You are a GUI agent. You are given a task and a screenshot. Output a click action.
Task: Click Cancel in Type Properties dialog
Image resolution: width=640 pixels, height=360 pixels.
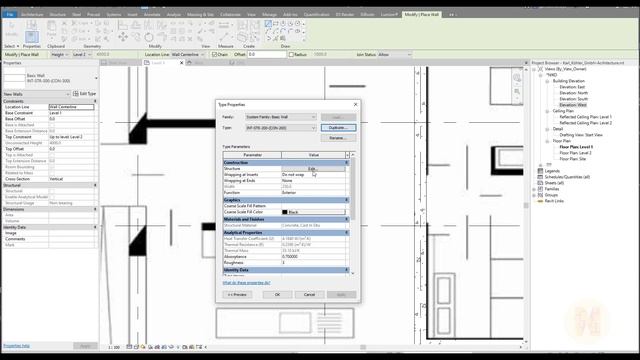(309, 294)
